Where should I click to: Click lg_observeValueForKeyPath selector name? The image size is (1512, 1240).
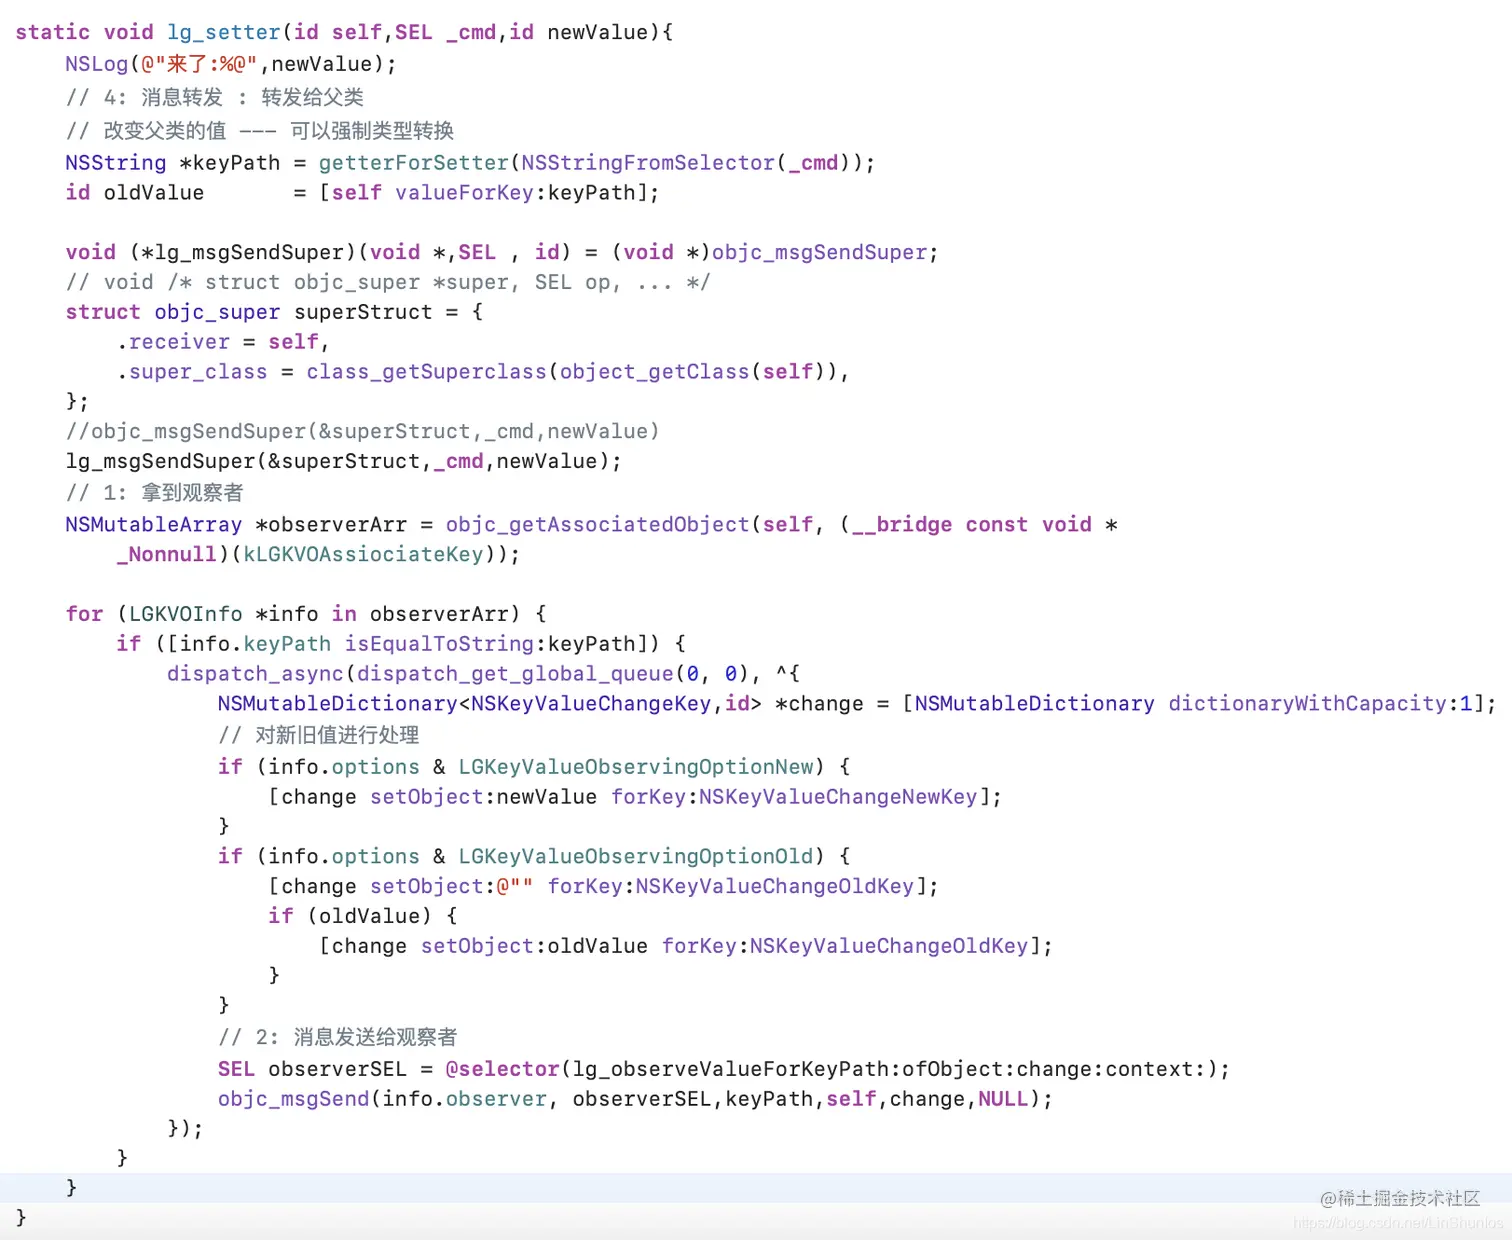point(730,1069)
